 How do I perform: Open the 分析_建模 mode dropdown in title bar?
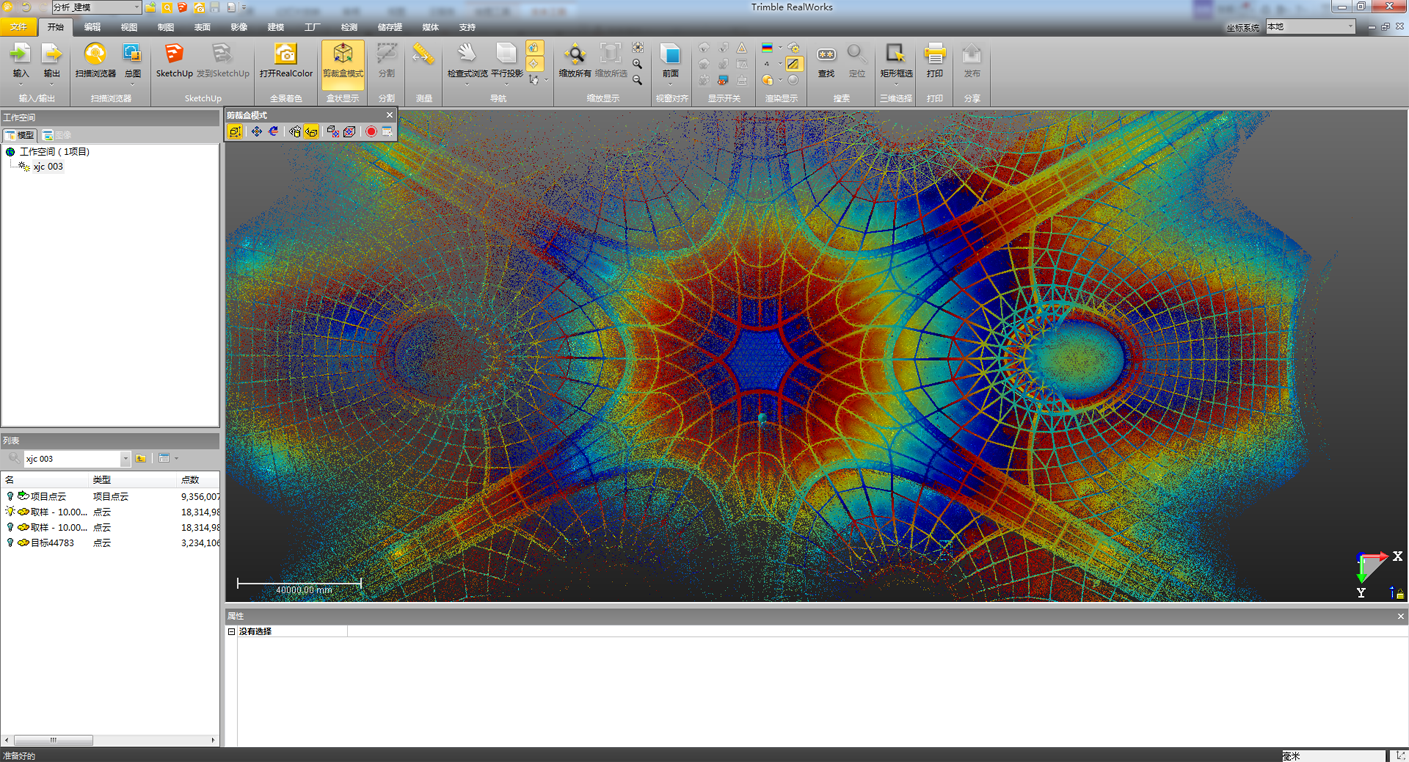point(136,7)
